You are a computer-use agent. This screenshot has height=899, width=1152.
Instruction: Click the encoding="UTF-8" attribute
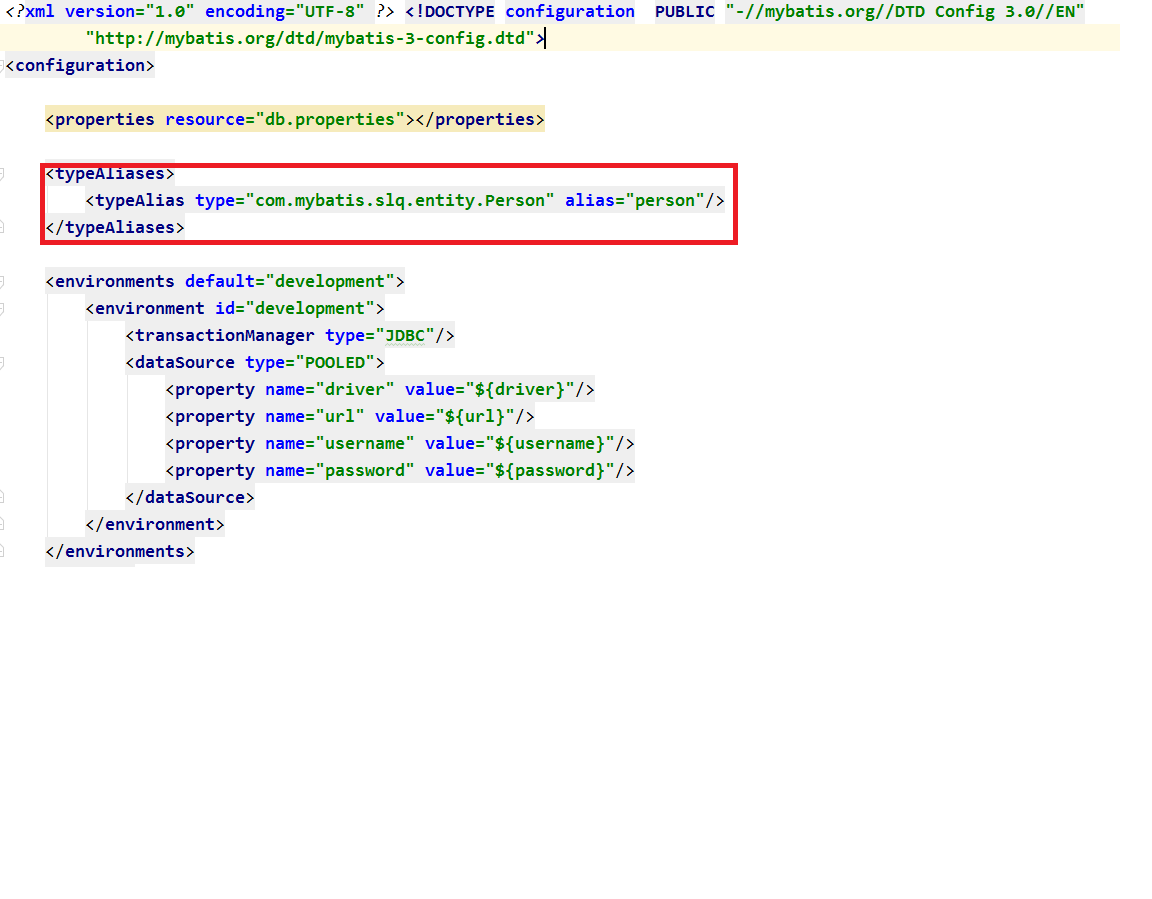(284, 12)
